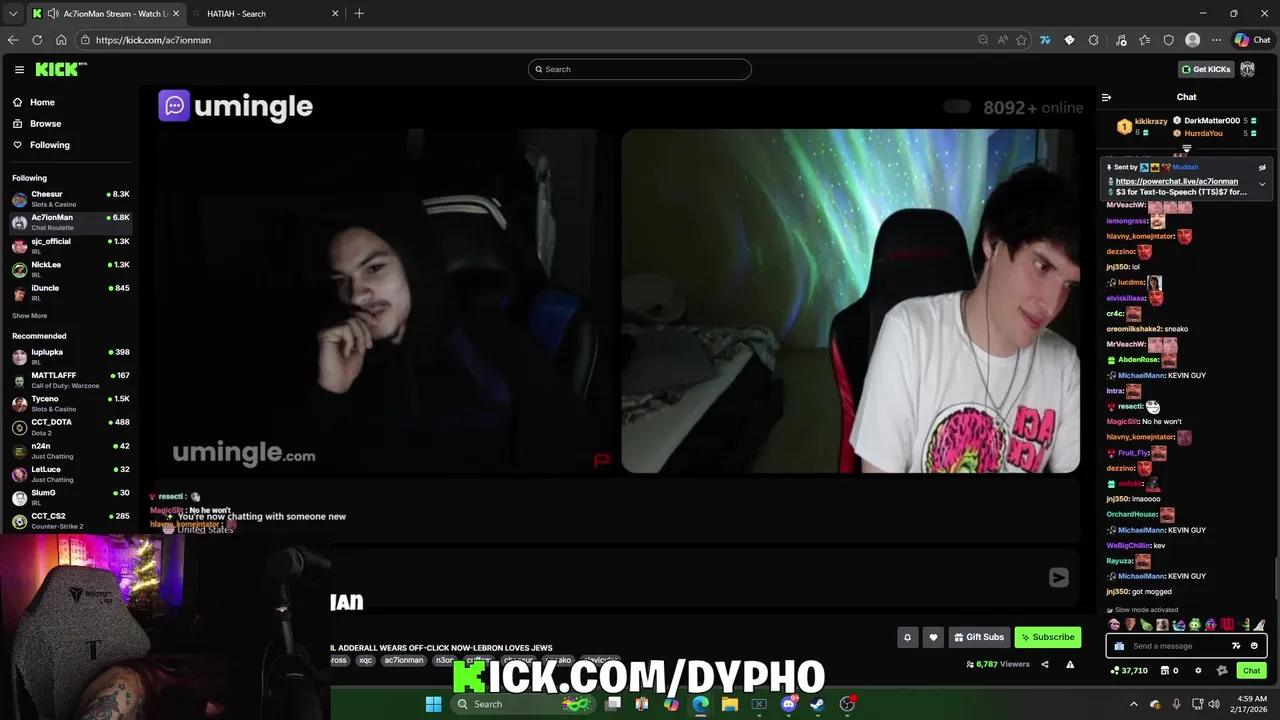This screenshot has width=1280, height=720.
Task: Select the ac7ionman stream tag
Action: pyautogui.click(x=404, y=660)
